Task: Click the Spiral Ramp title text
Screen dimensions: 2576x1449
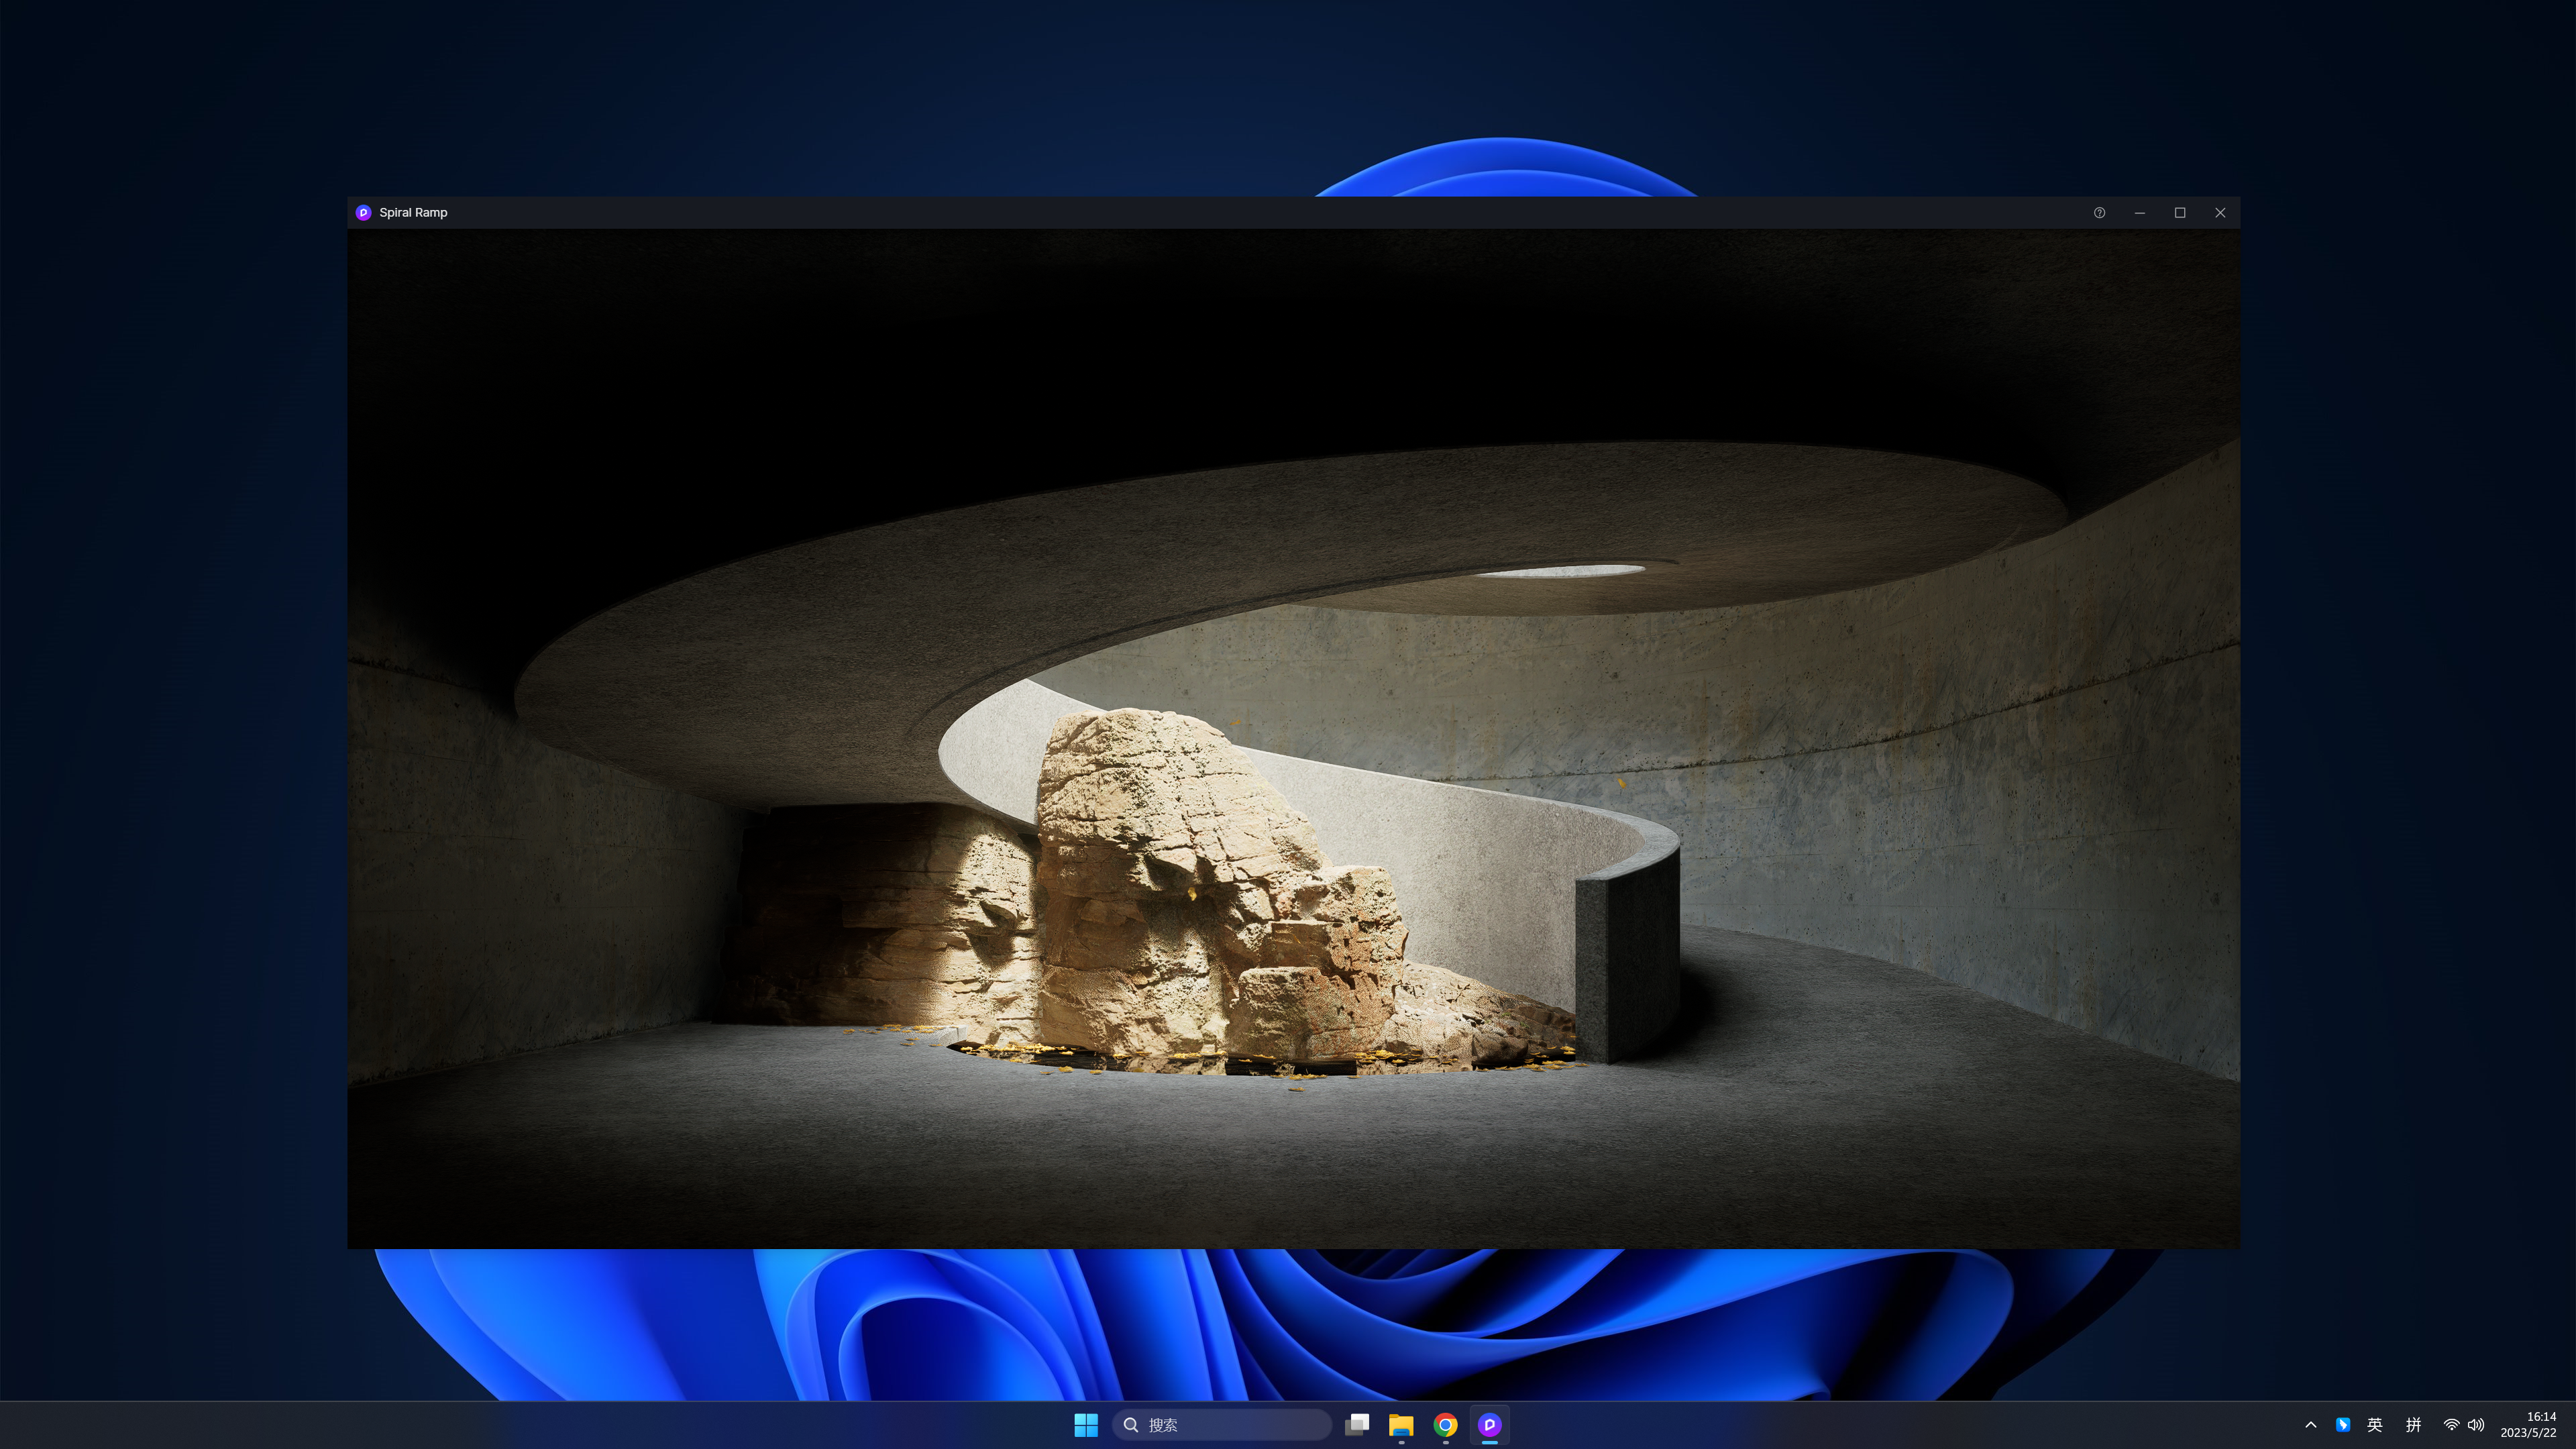Action: 413,212
